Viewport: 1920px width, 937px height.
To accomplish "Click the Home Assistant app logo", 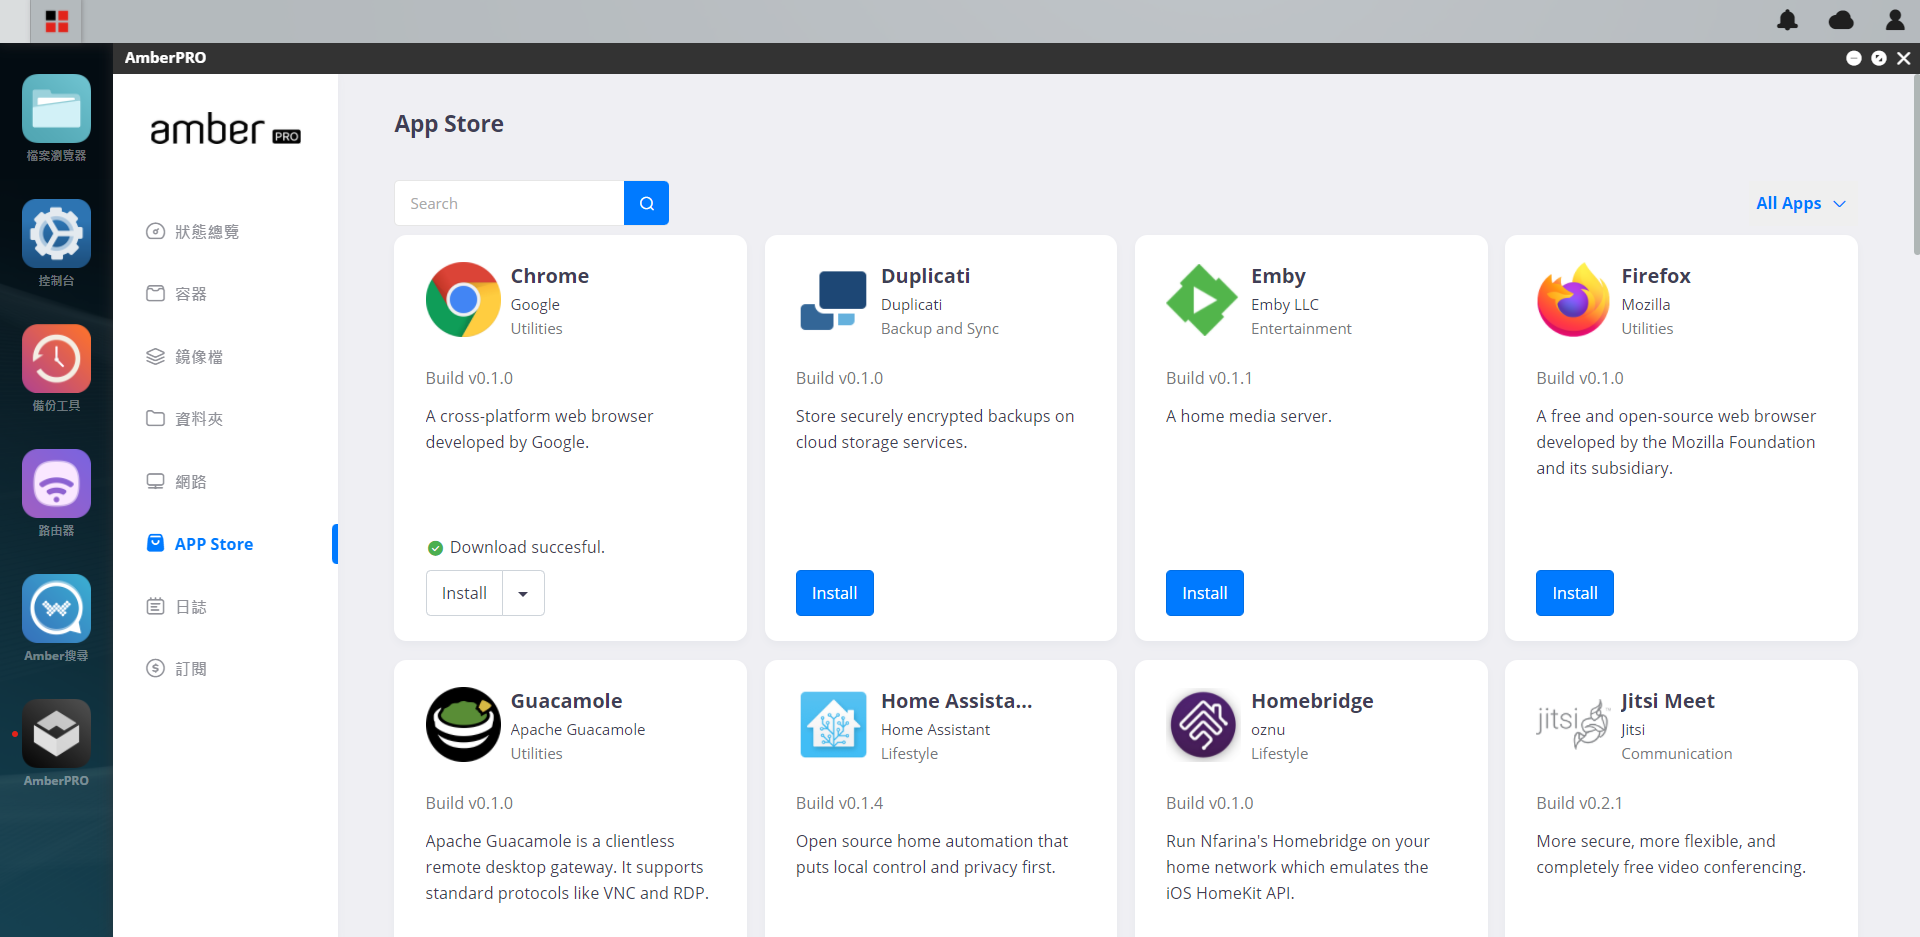I will tap(833, 724).
